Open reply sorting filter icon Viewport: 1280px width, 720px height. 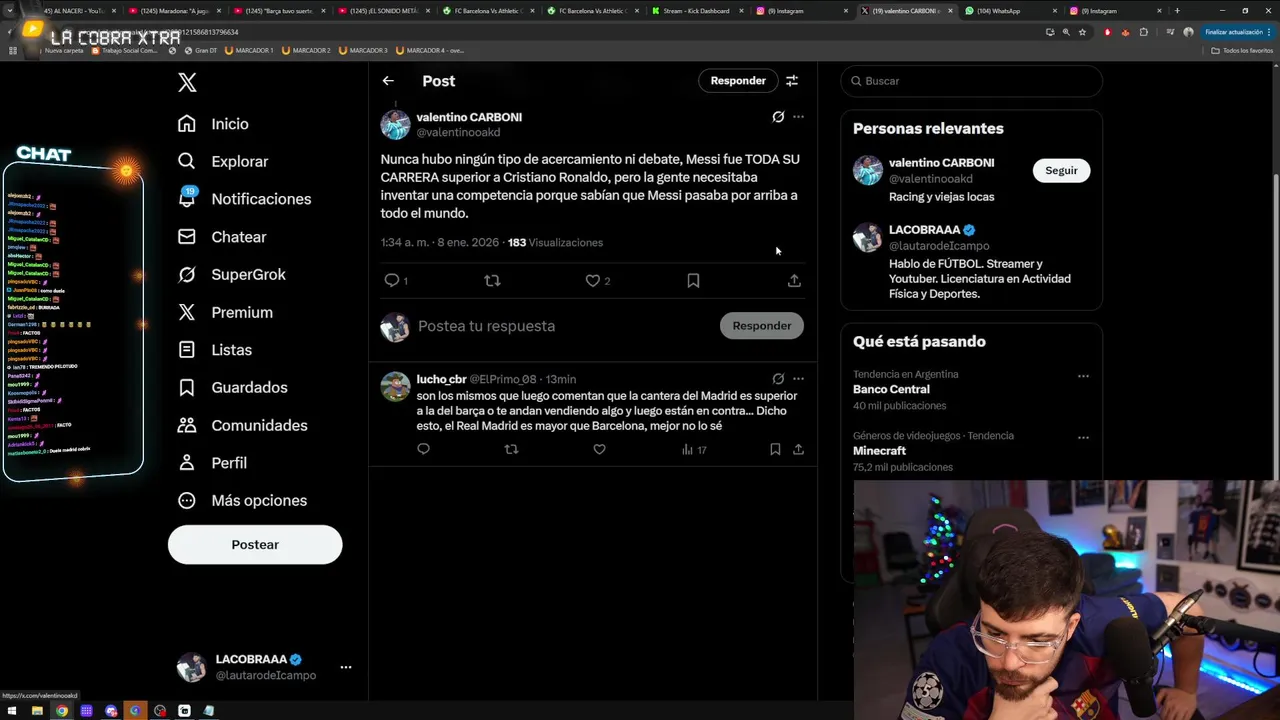pos(792,81)
